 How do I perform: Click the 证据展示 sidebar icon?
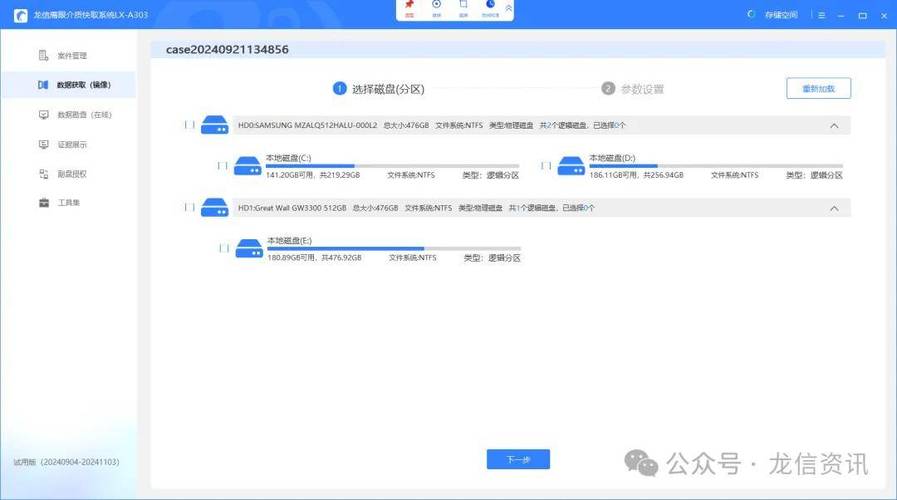click(44, 145)
